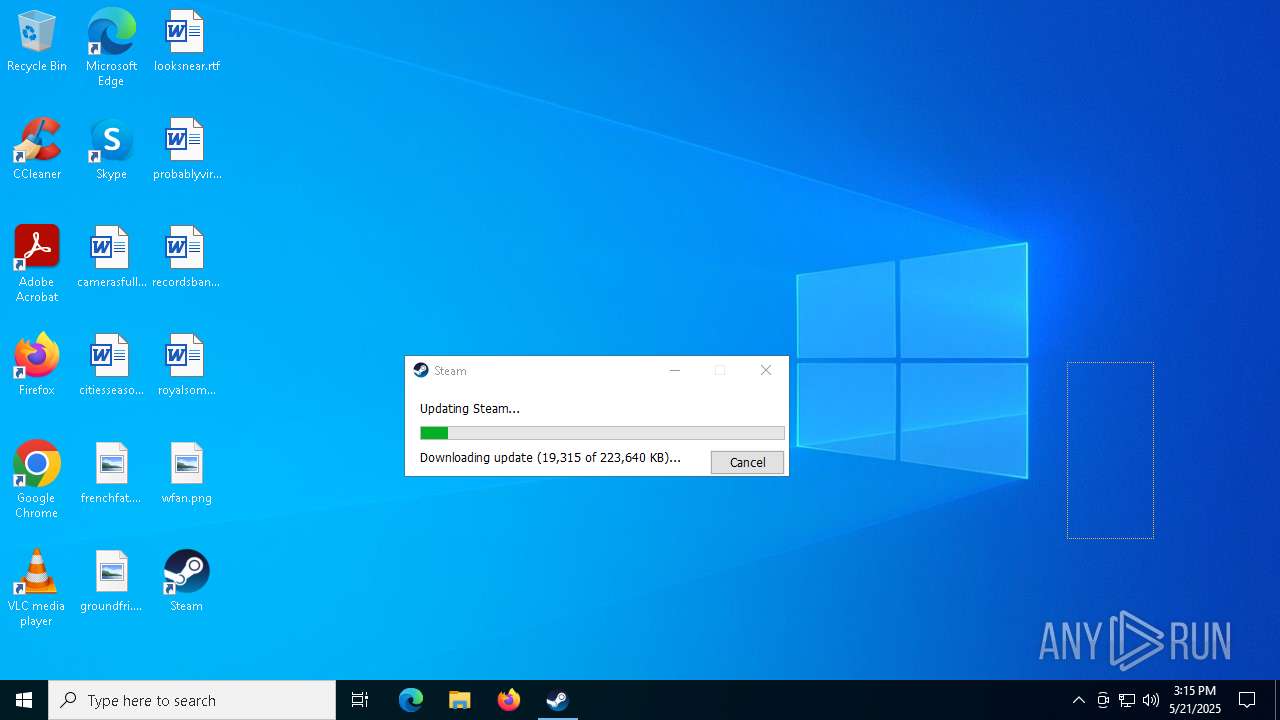The height and width of the screenshot is (720, 1280).
Task: Open File Explorer from the taskbar
Action: click(460, 700)
